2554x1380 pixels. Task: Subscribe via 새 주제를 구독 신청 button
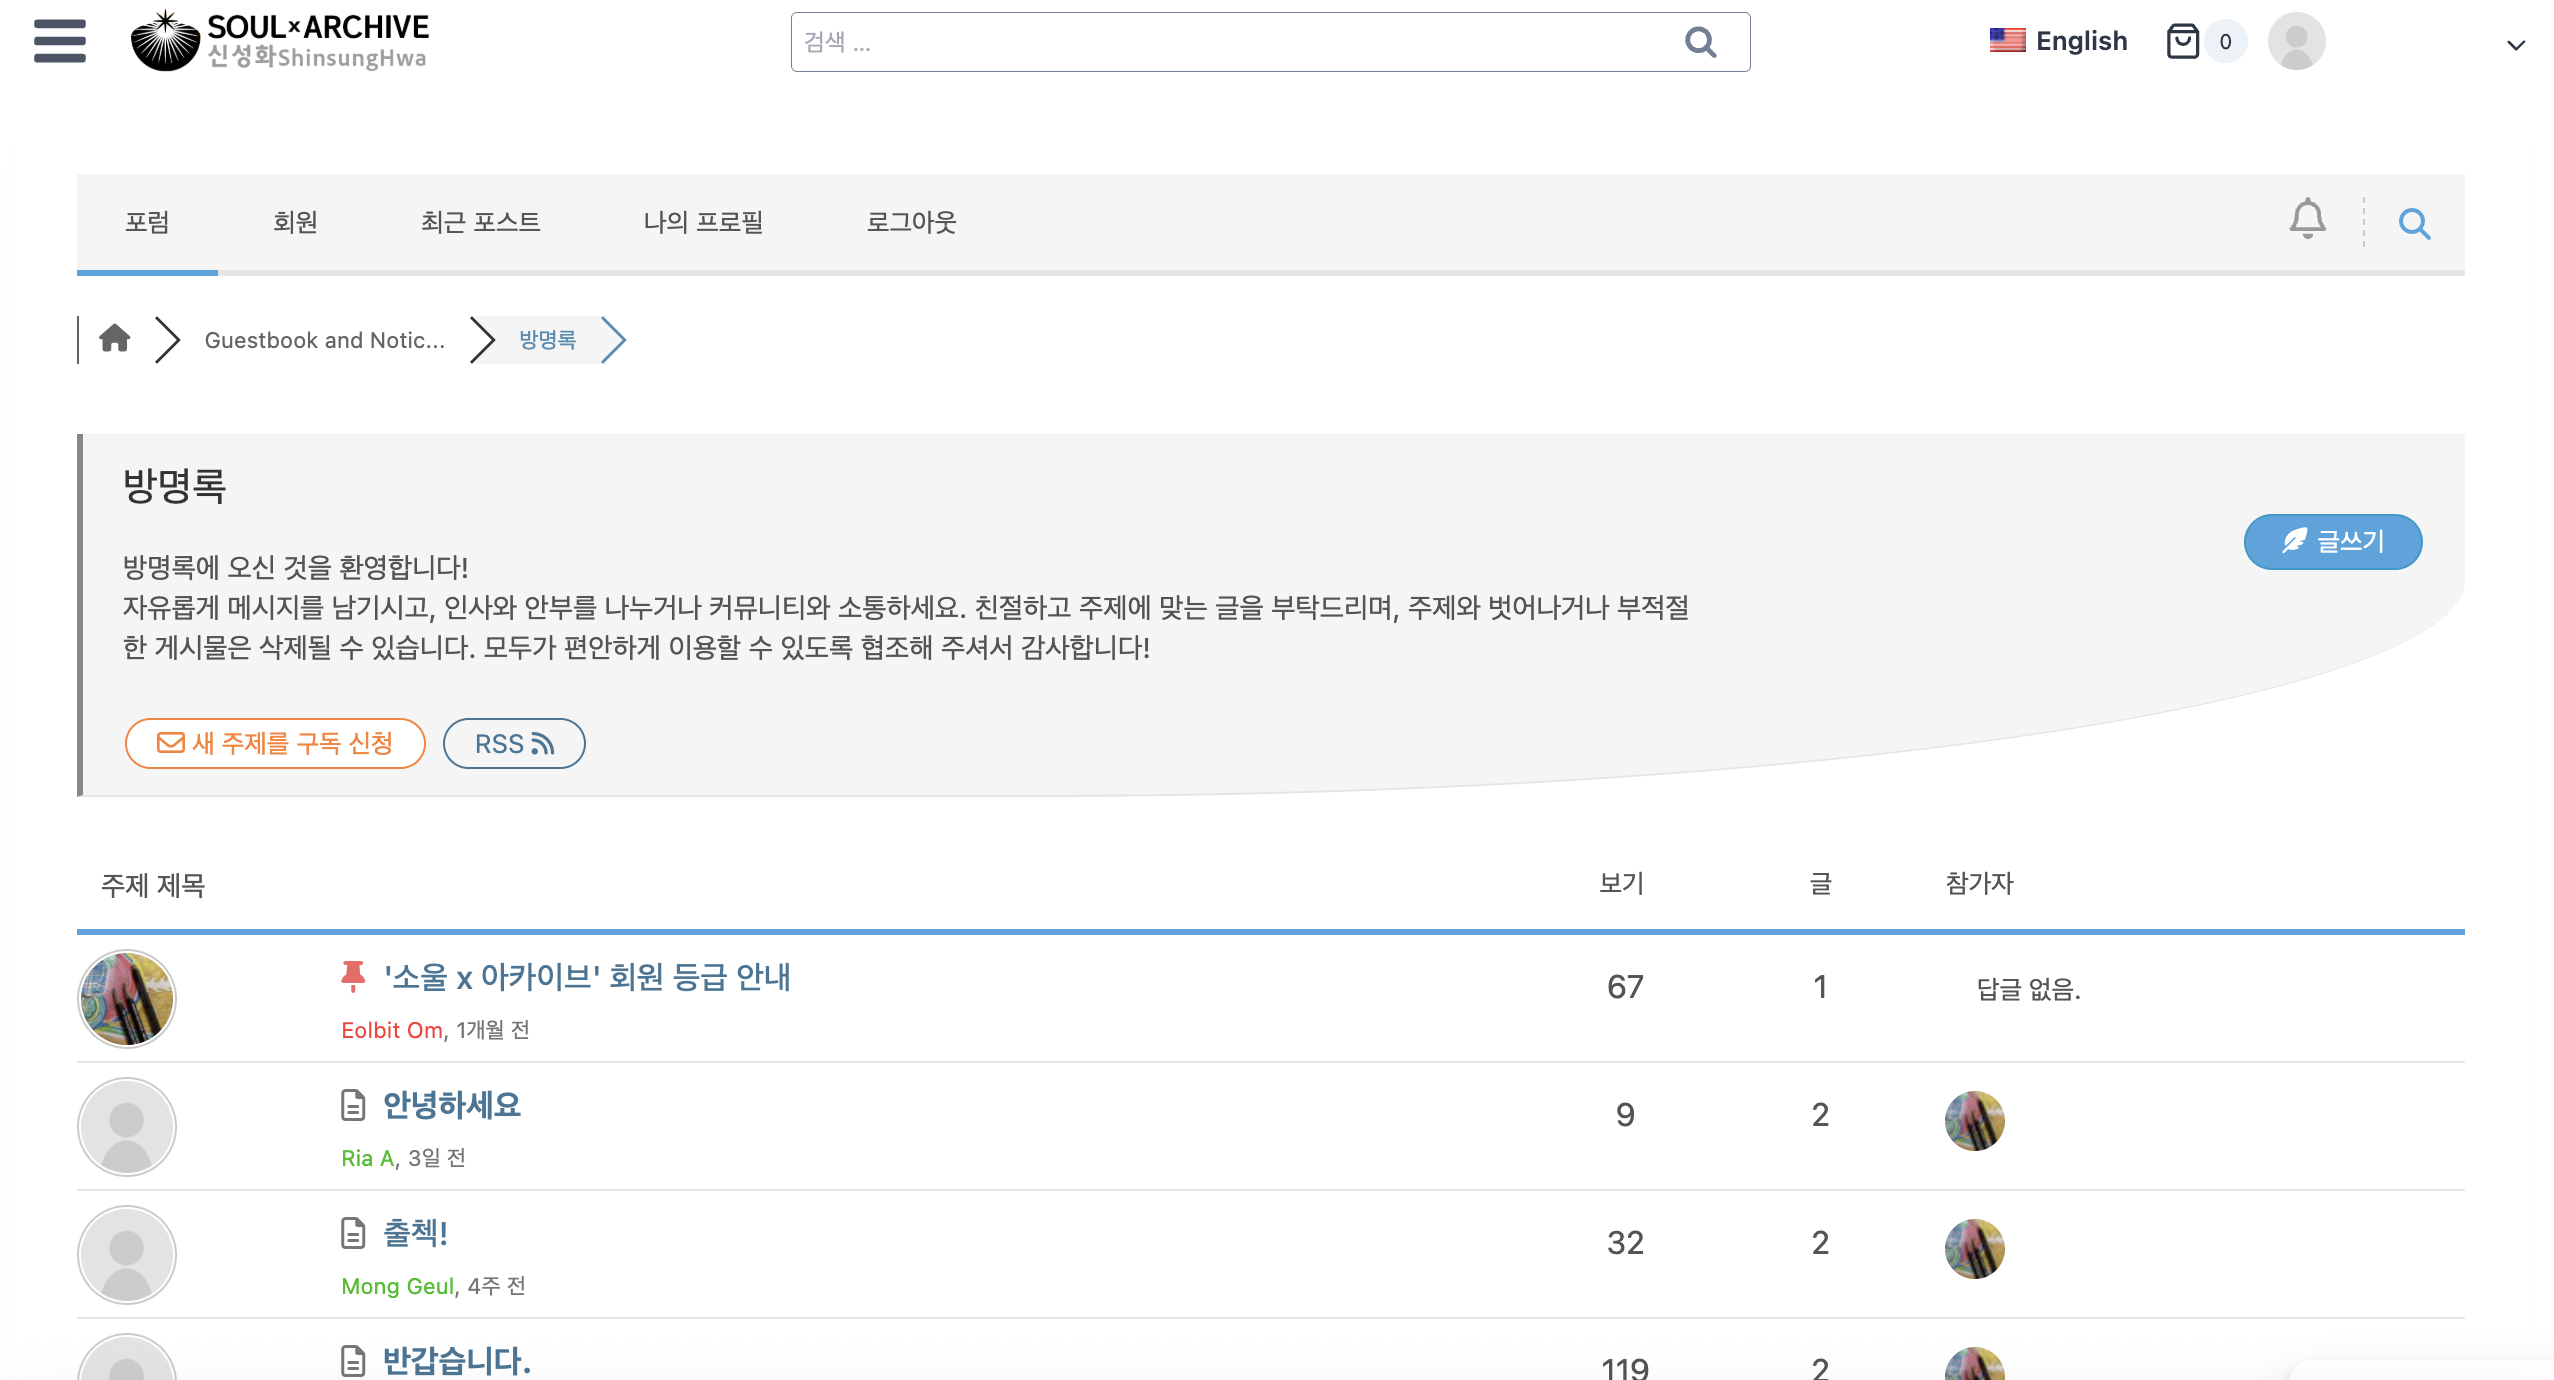pyautogui.click(x=275, y=743)
